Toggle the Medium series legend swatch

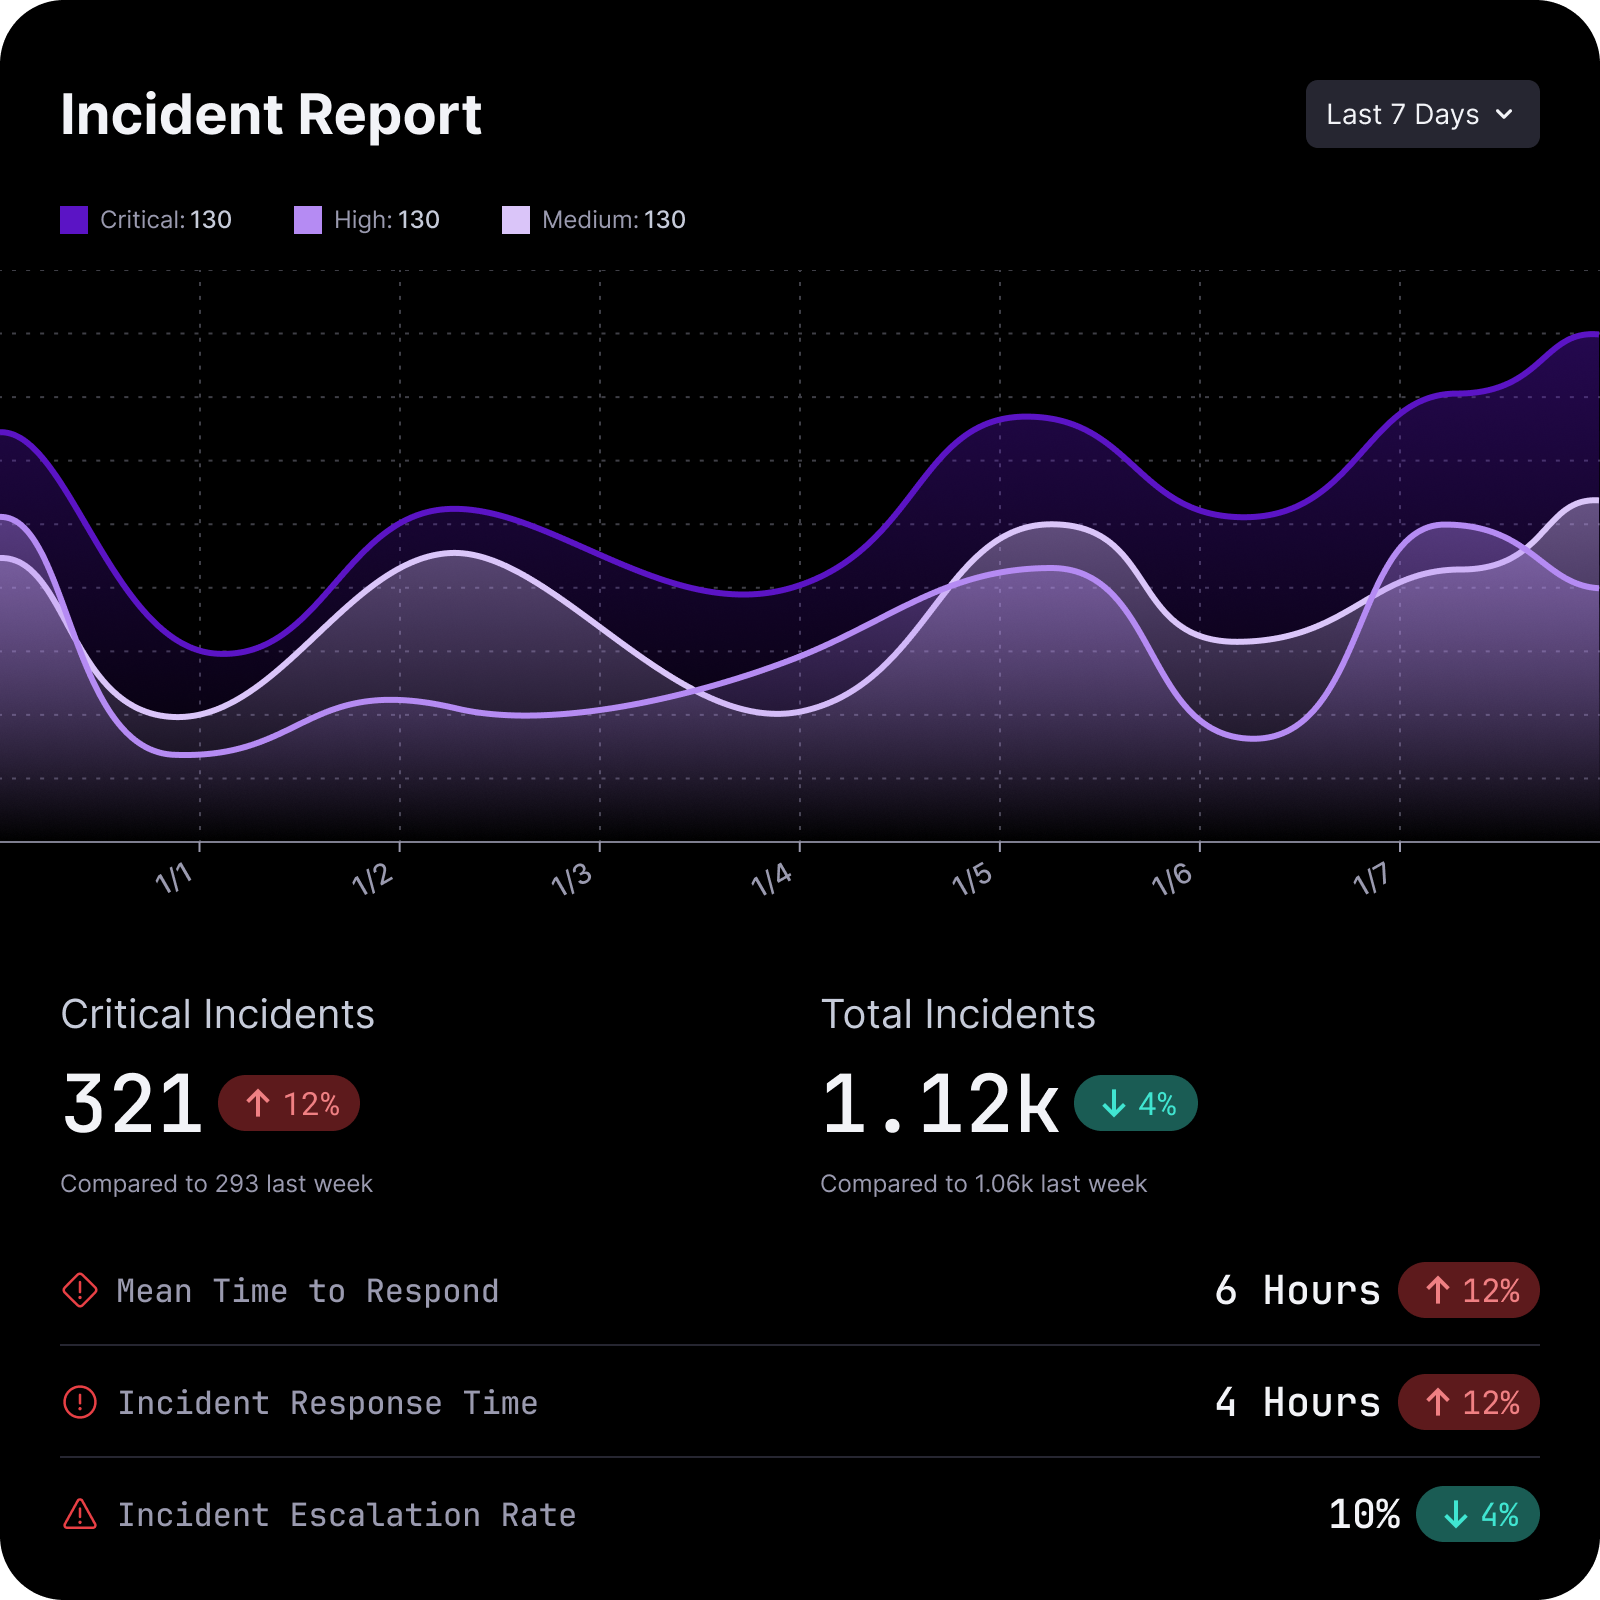pyautogui.click(x=516, y=220)
